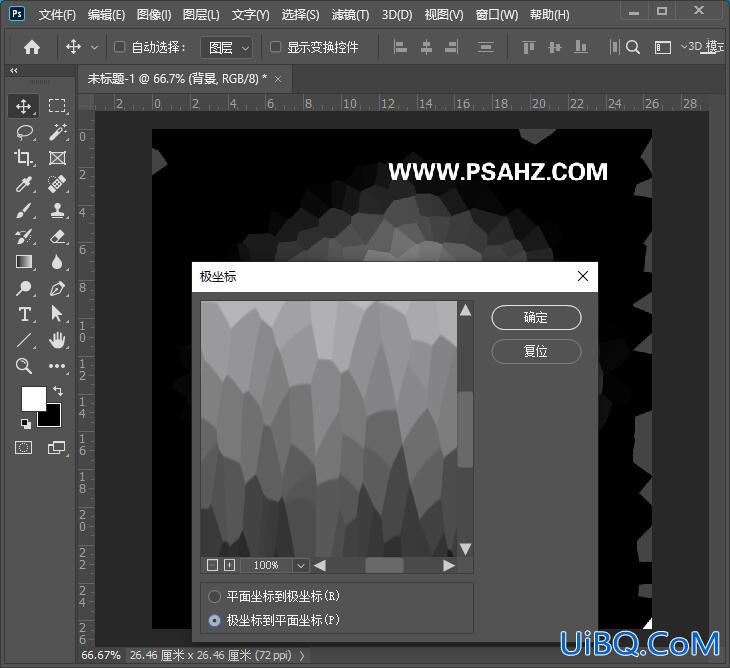Image resolution: width=730 pixels, height=668 pixels.
Task: Select the Path Selection tool
Action: (x=56, y=314)
